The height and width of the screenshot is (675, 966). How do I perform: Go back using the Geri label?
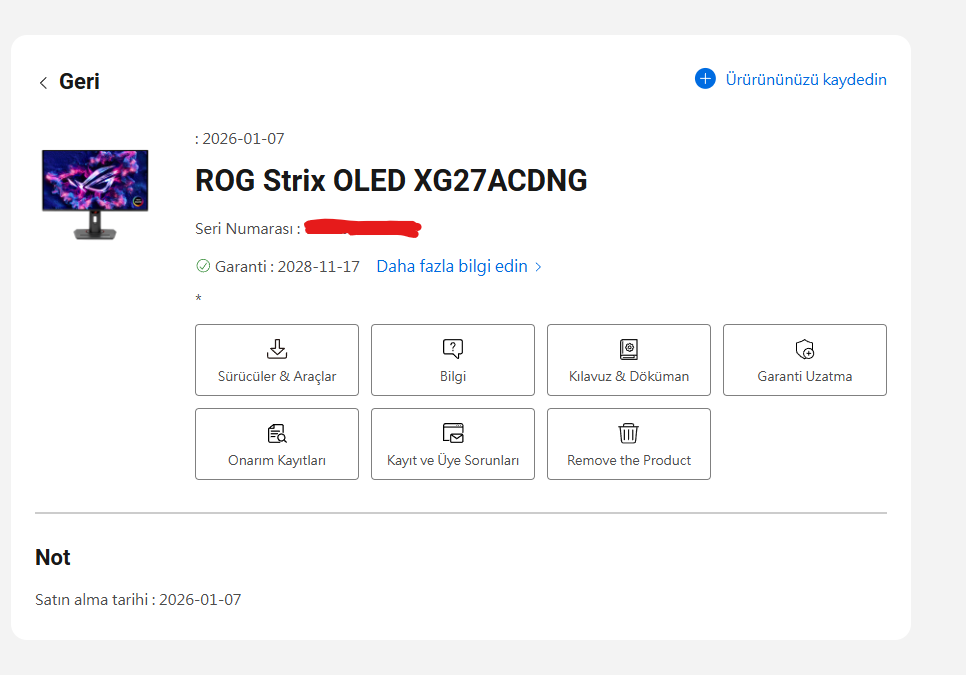point(79,81)
